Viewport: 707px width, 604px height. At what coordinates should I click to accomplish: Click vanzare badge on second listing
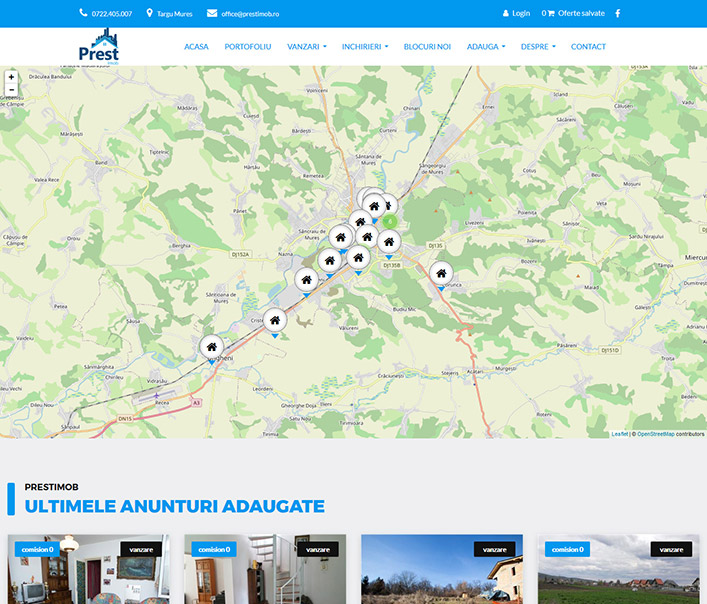coord(318,549)
